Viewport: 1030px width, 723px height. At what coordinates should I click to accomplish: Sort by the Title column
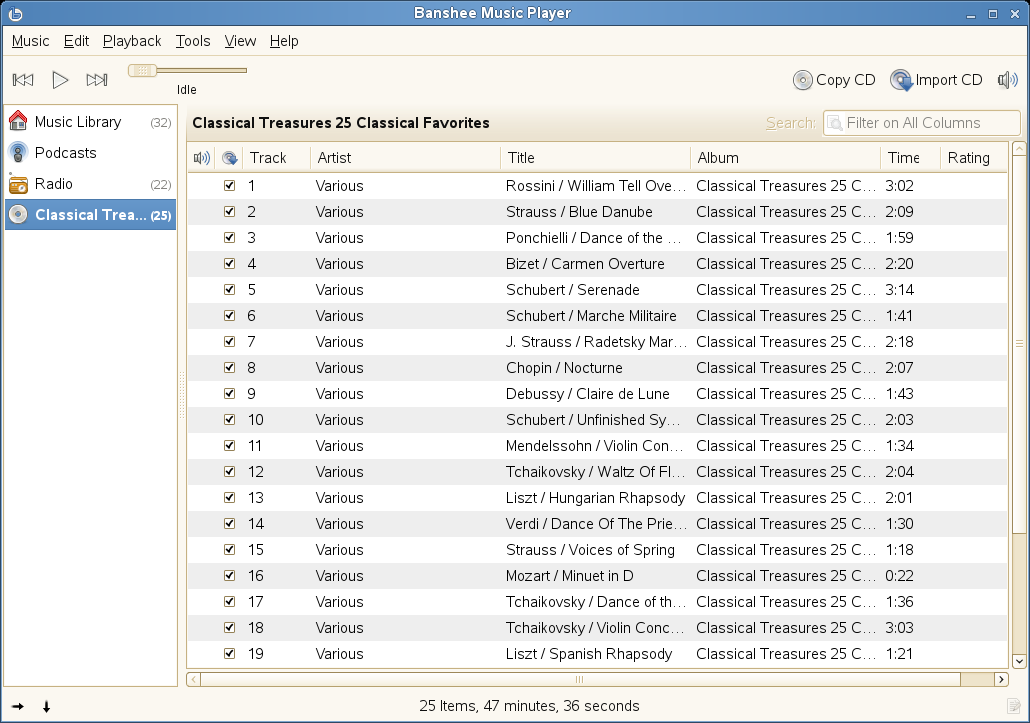point(595,158)
